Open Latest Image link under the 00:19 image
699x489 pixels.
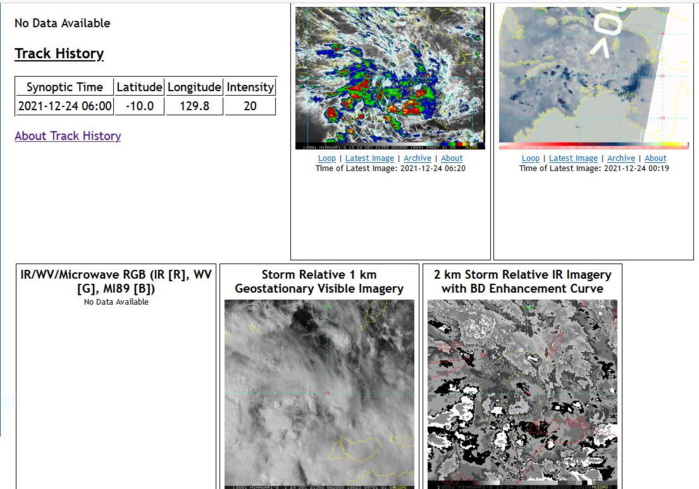click(x=573, y=158)
